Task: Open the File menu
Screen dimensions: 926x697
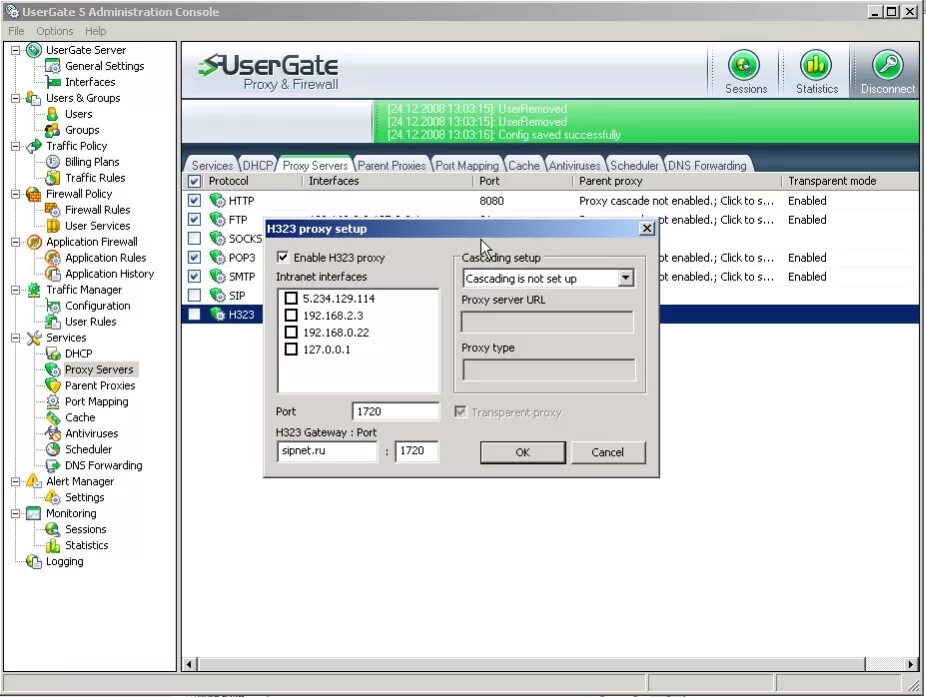Action: 16,31
